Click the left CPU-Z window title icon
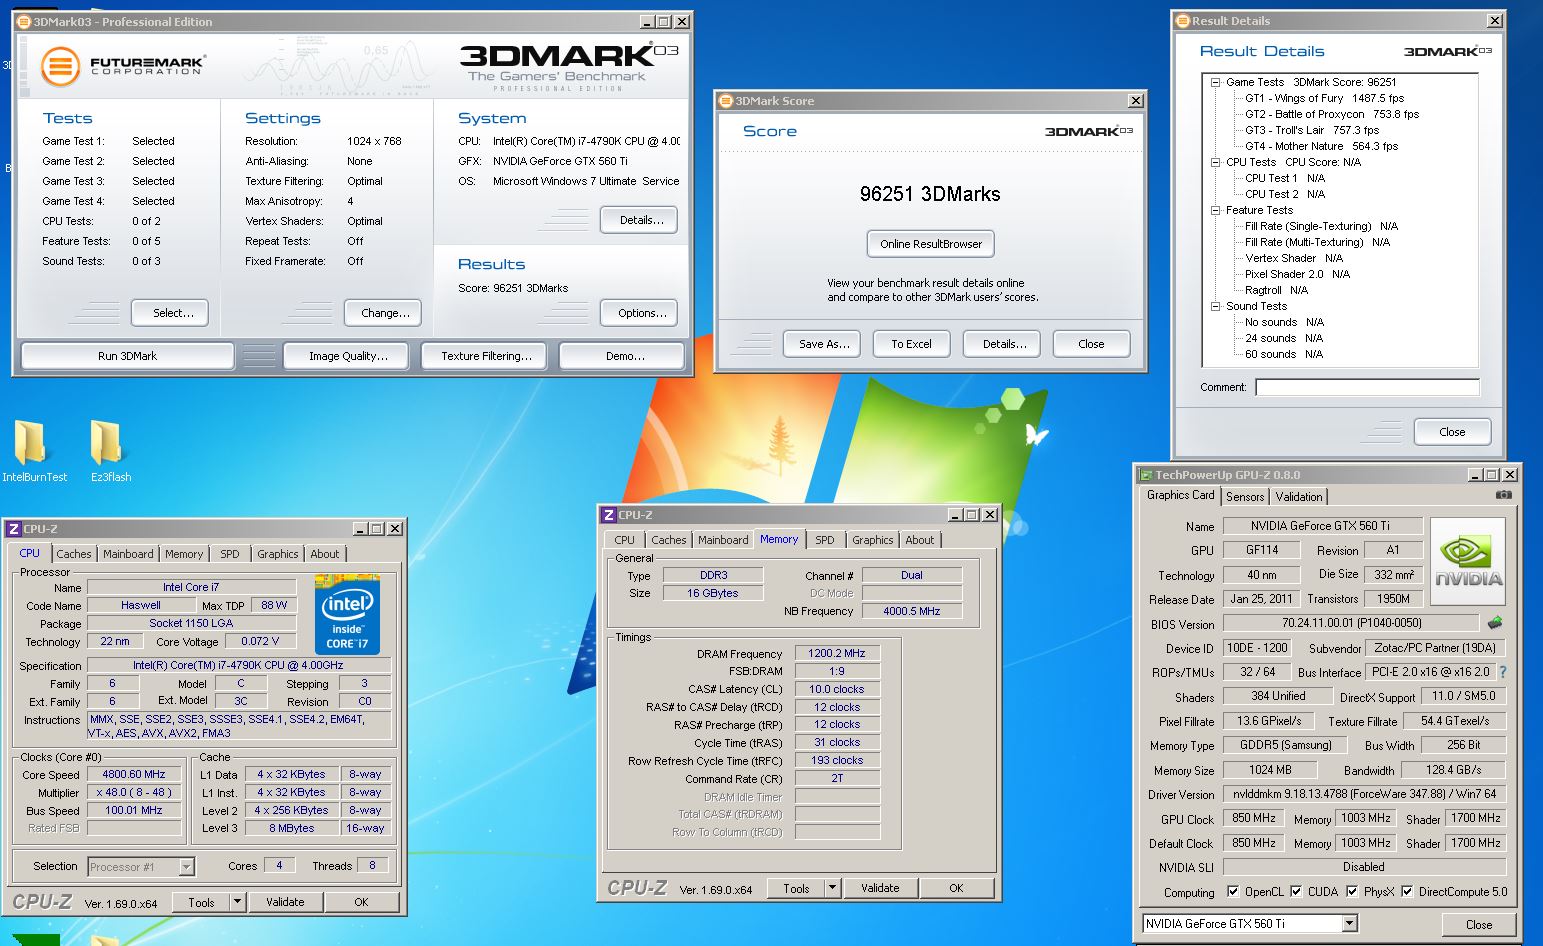Image resolution: width=1543 pixels, height=946 pixels. (14, 528)
